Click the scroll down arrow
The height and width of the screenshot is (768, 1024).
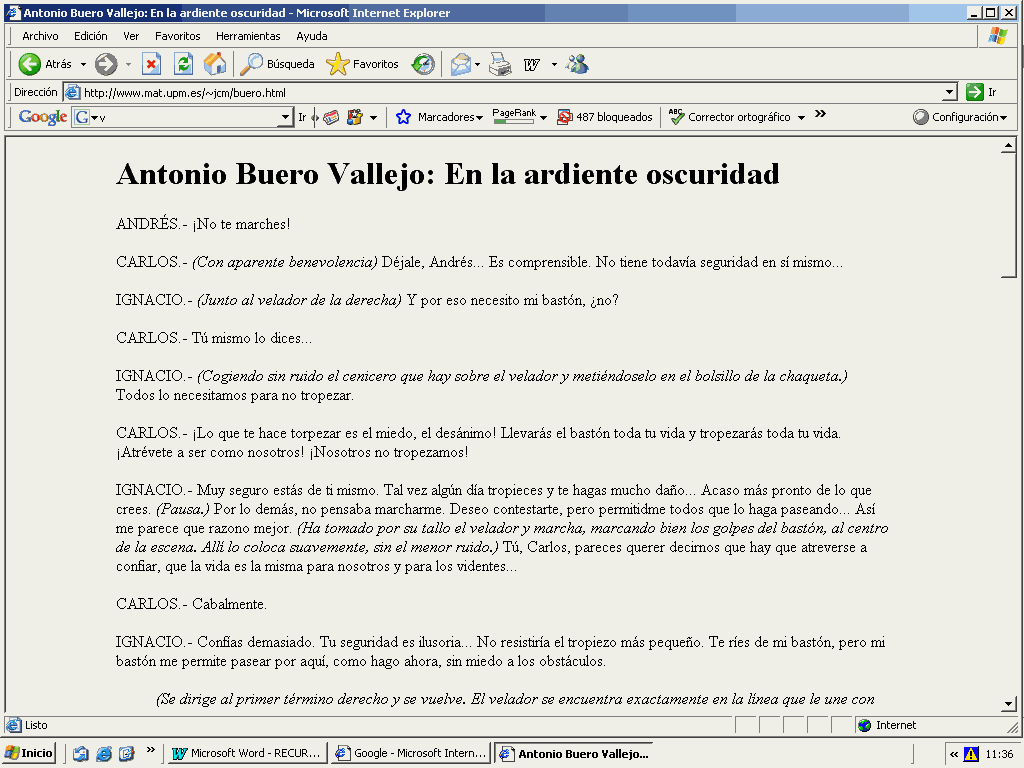pyautogui.click(x=1008, y=703)
